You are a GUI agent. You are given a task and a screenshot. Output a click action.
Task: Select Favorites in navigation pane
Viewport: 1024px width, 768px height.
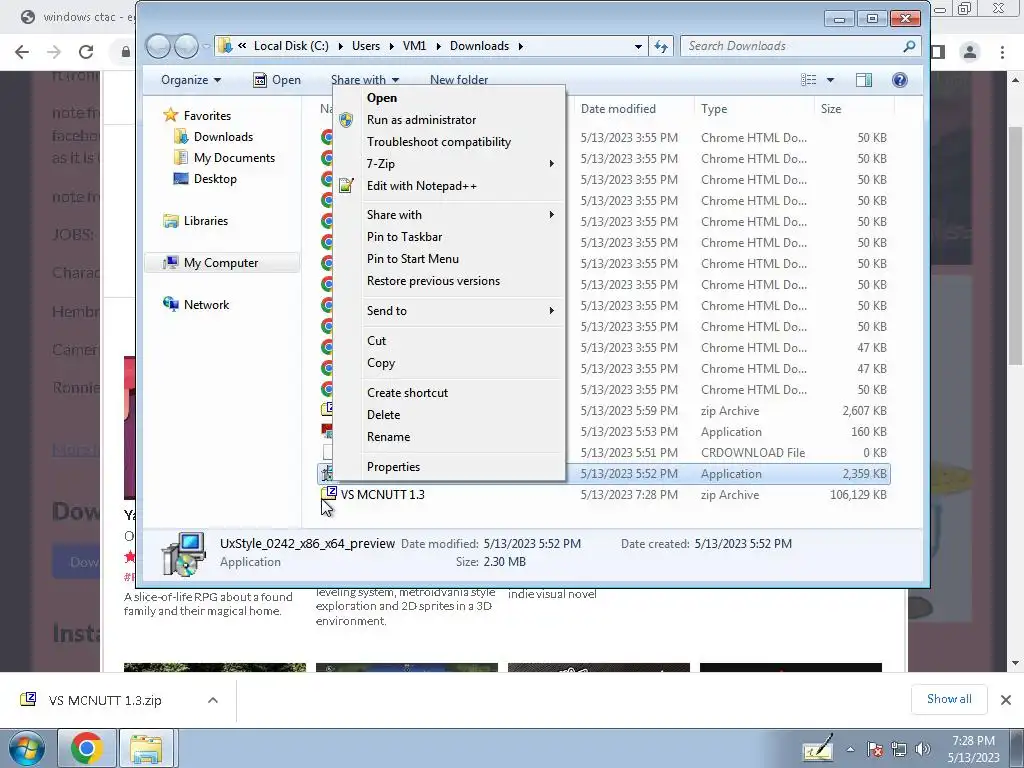click(207, 116)
